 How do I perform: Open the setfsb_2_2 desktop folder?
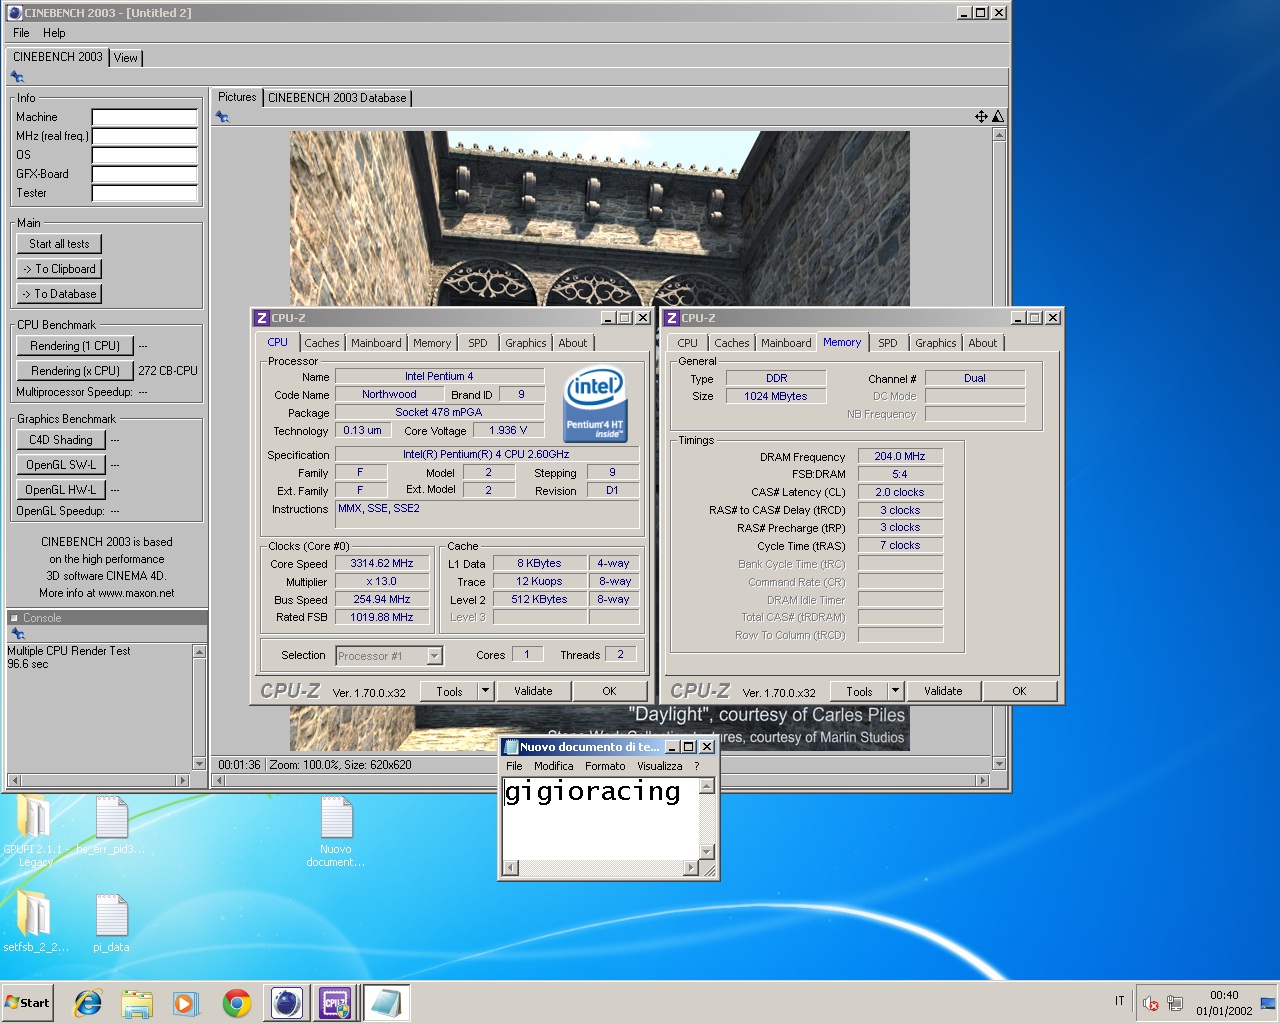point(36,922)
